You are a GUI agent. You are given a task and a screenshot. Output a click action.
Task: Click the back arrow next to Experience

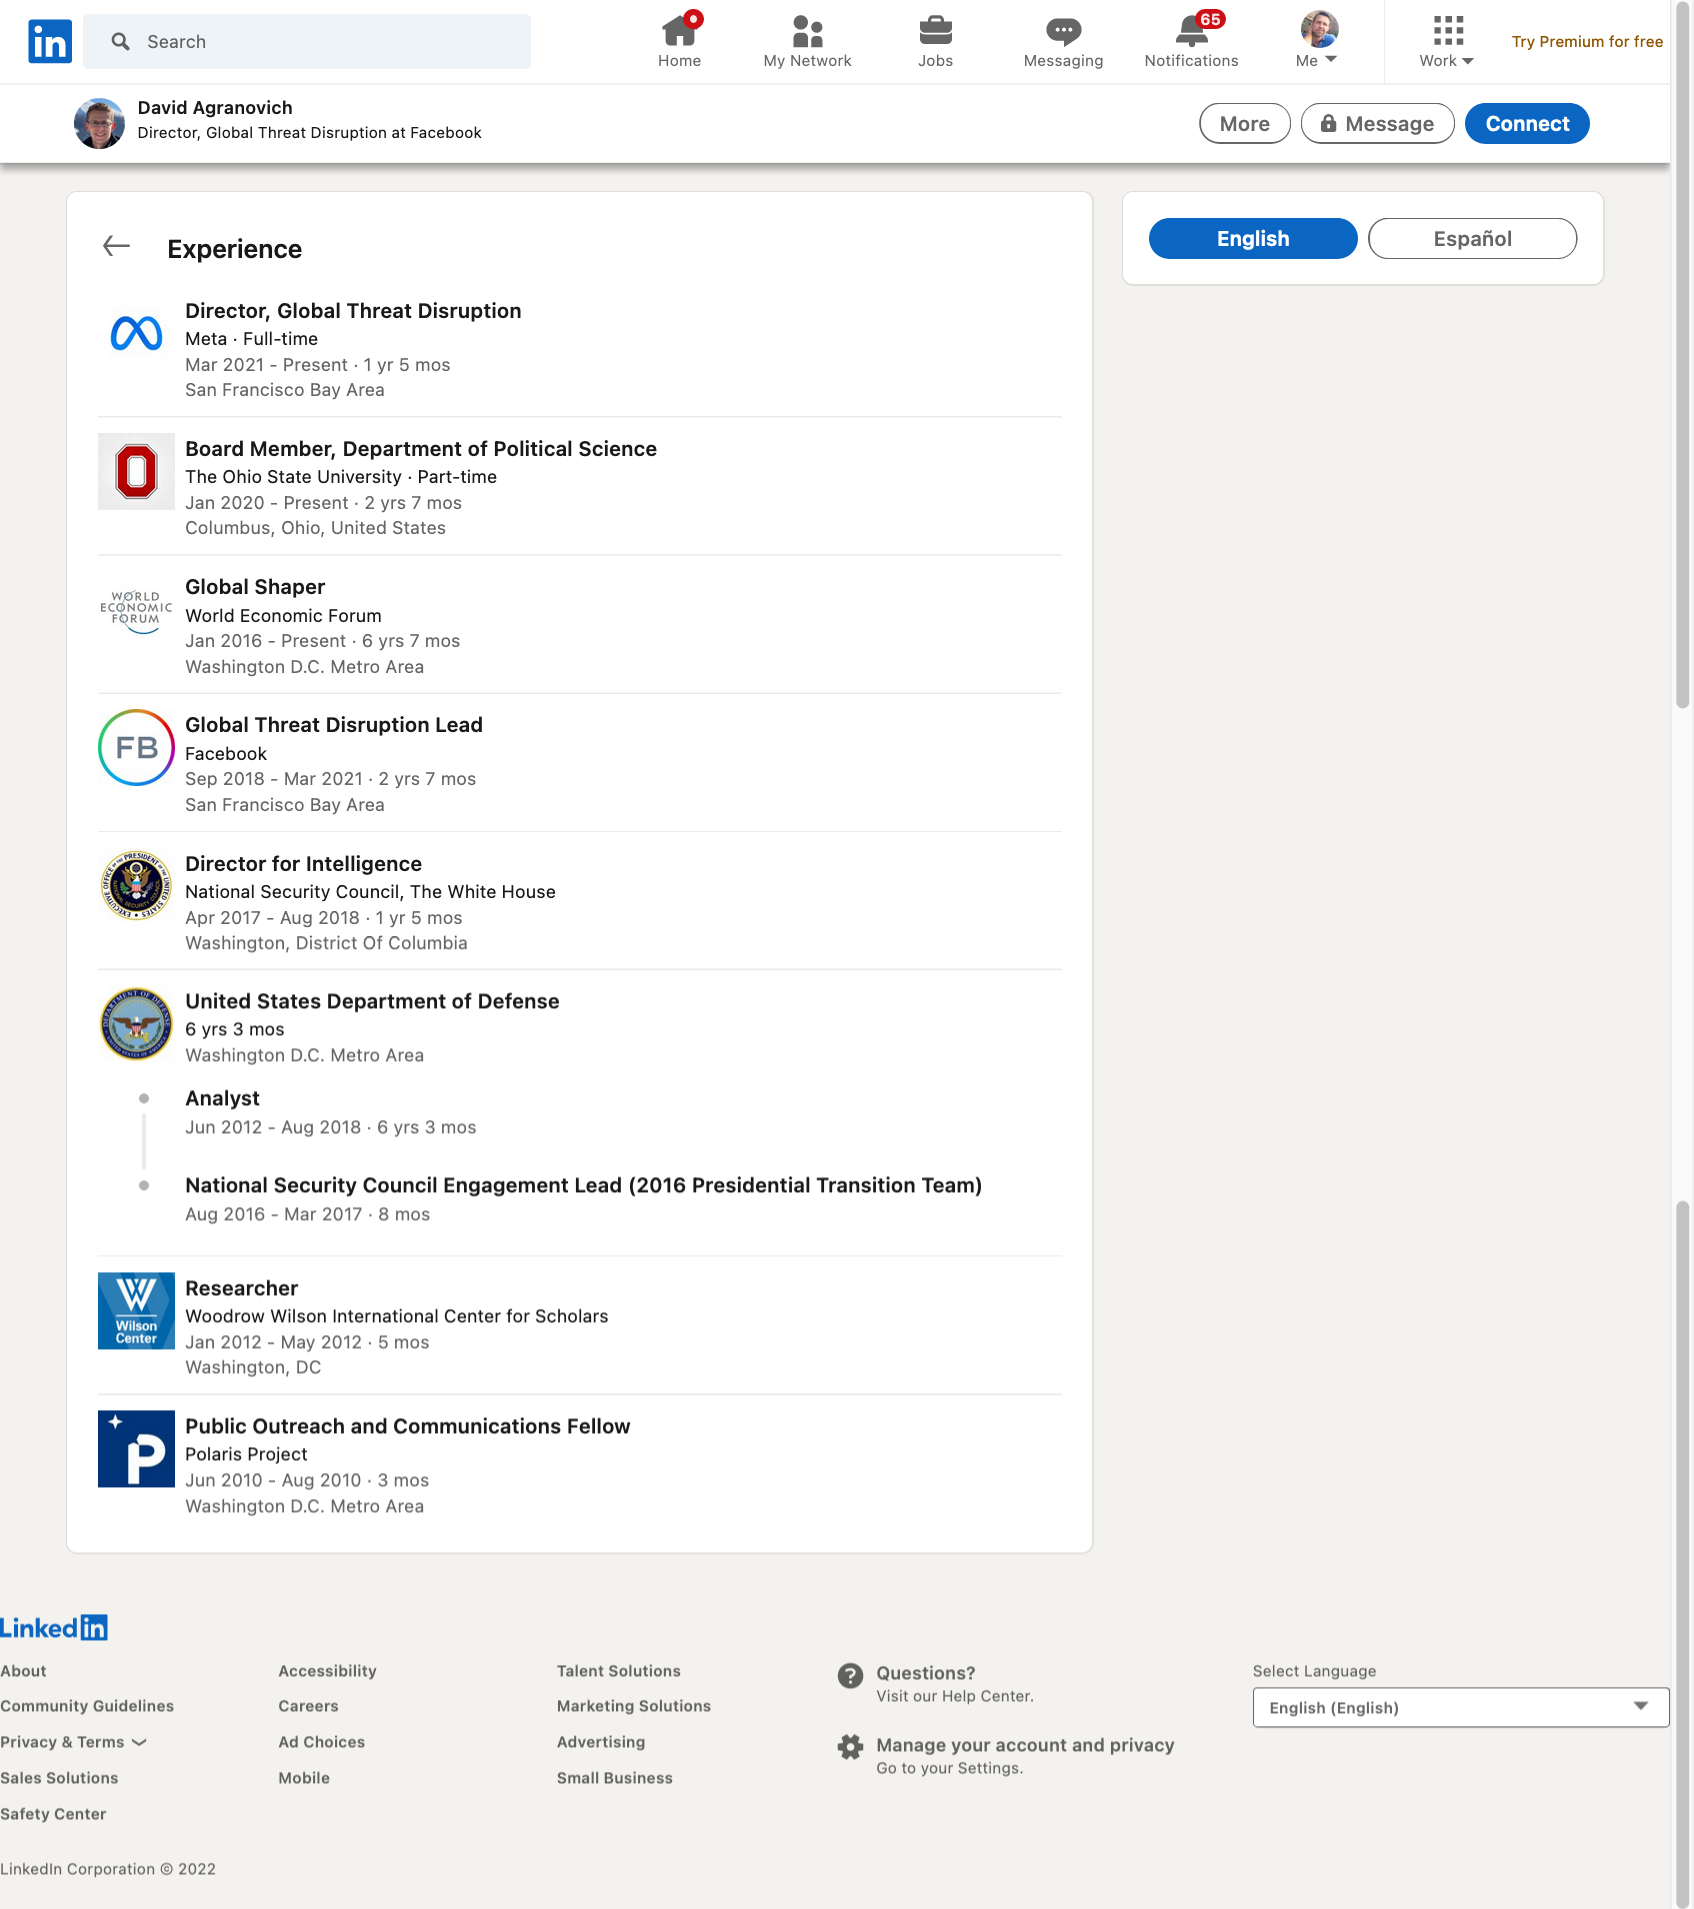coord(117,246)
